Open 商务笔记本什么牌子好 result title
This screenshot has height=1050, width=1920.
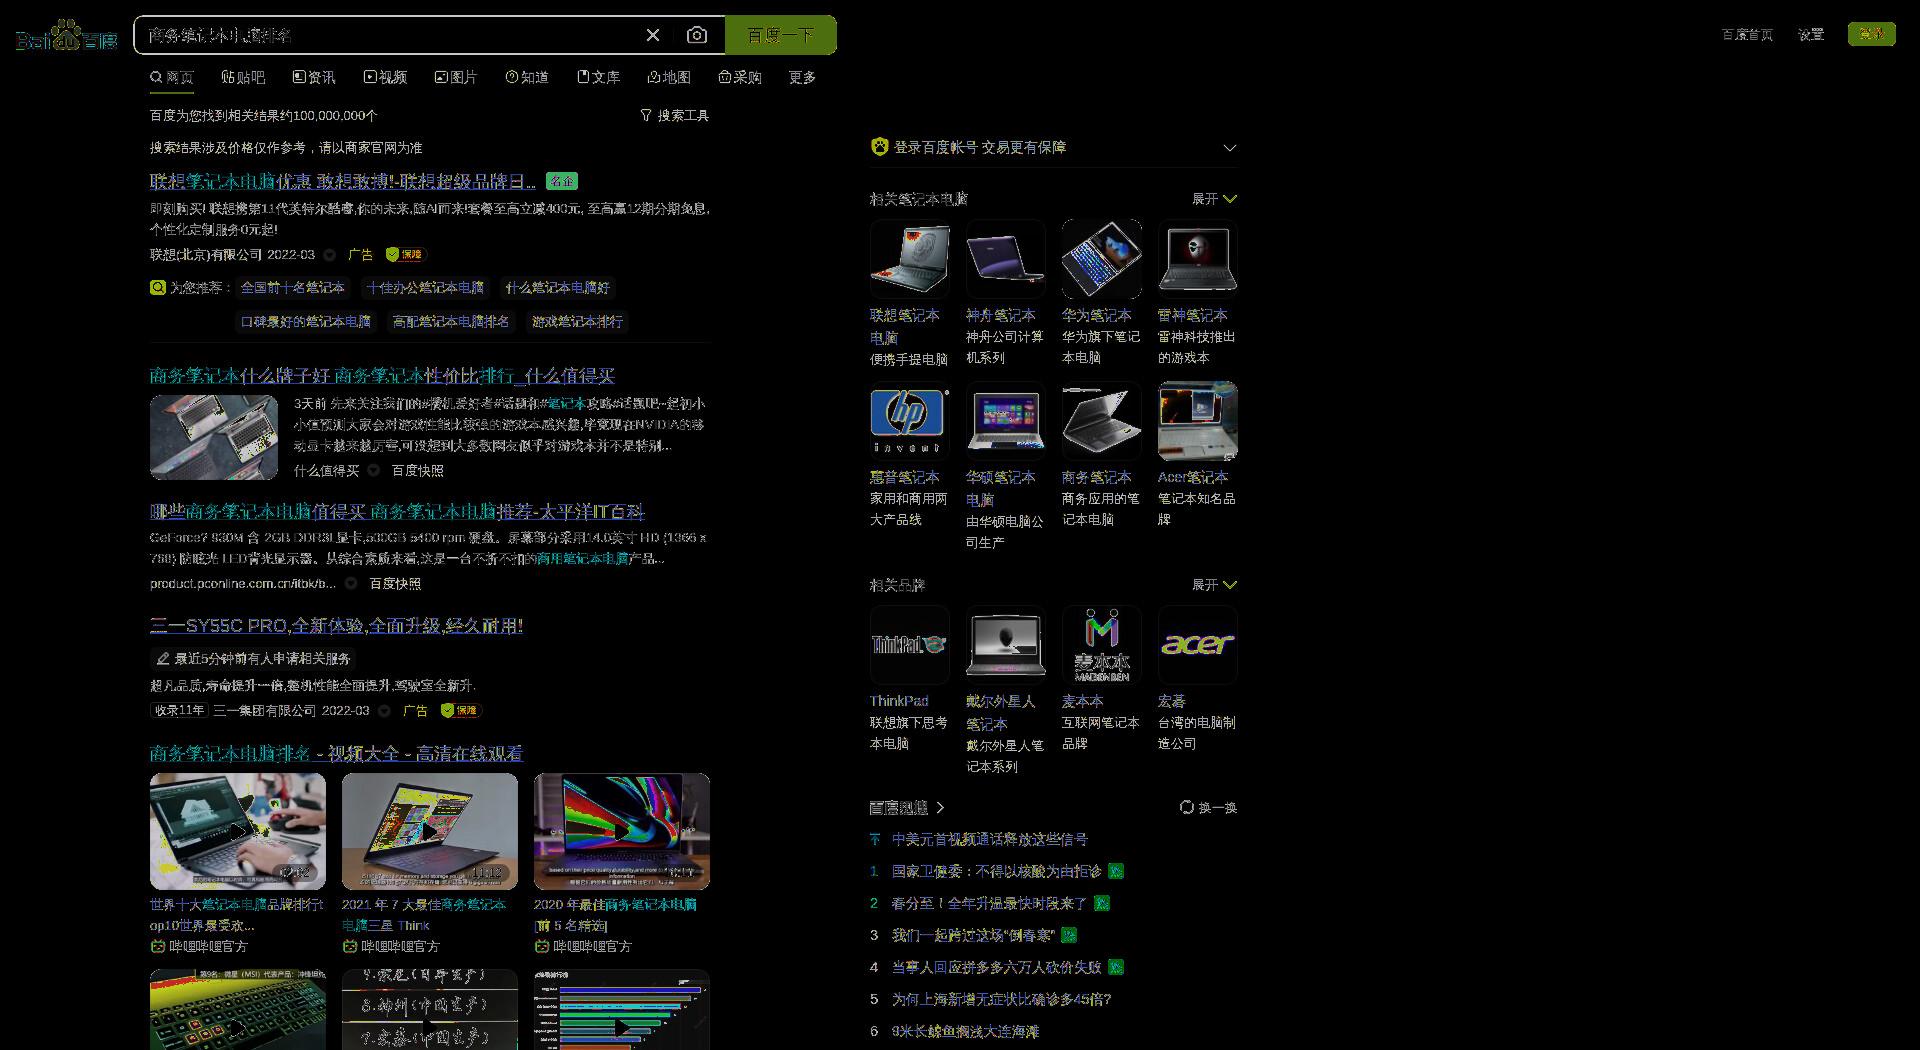pyautogui.click(x=382, y=376)
